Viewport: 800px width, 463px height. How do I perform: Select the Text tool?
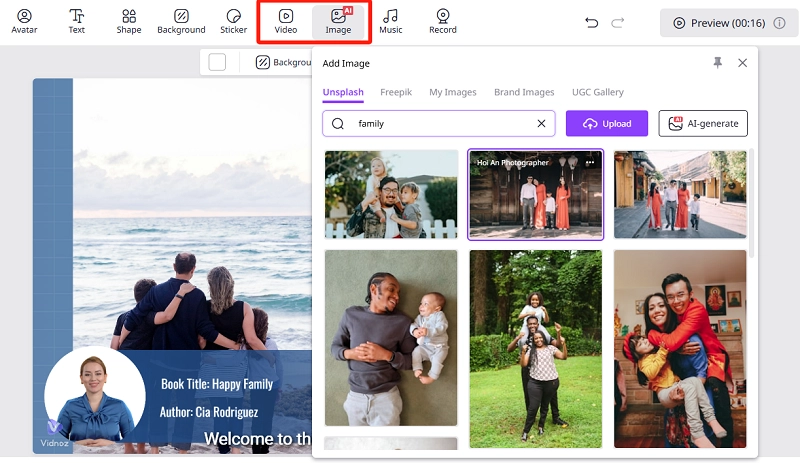point(76,21)
